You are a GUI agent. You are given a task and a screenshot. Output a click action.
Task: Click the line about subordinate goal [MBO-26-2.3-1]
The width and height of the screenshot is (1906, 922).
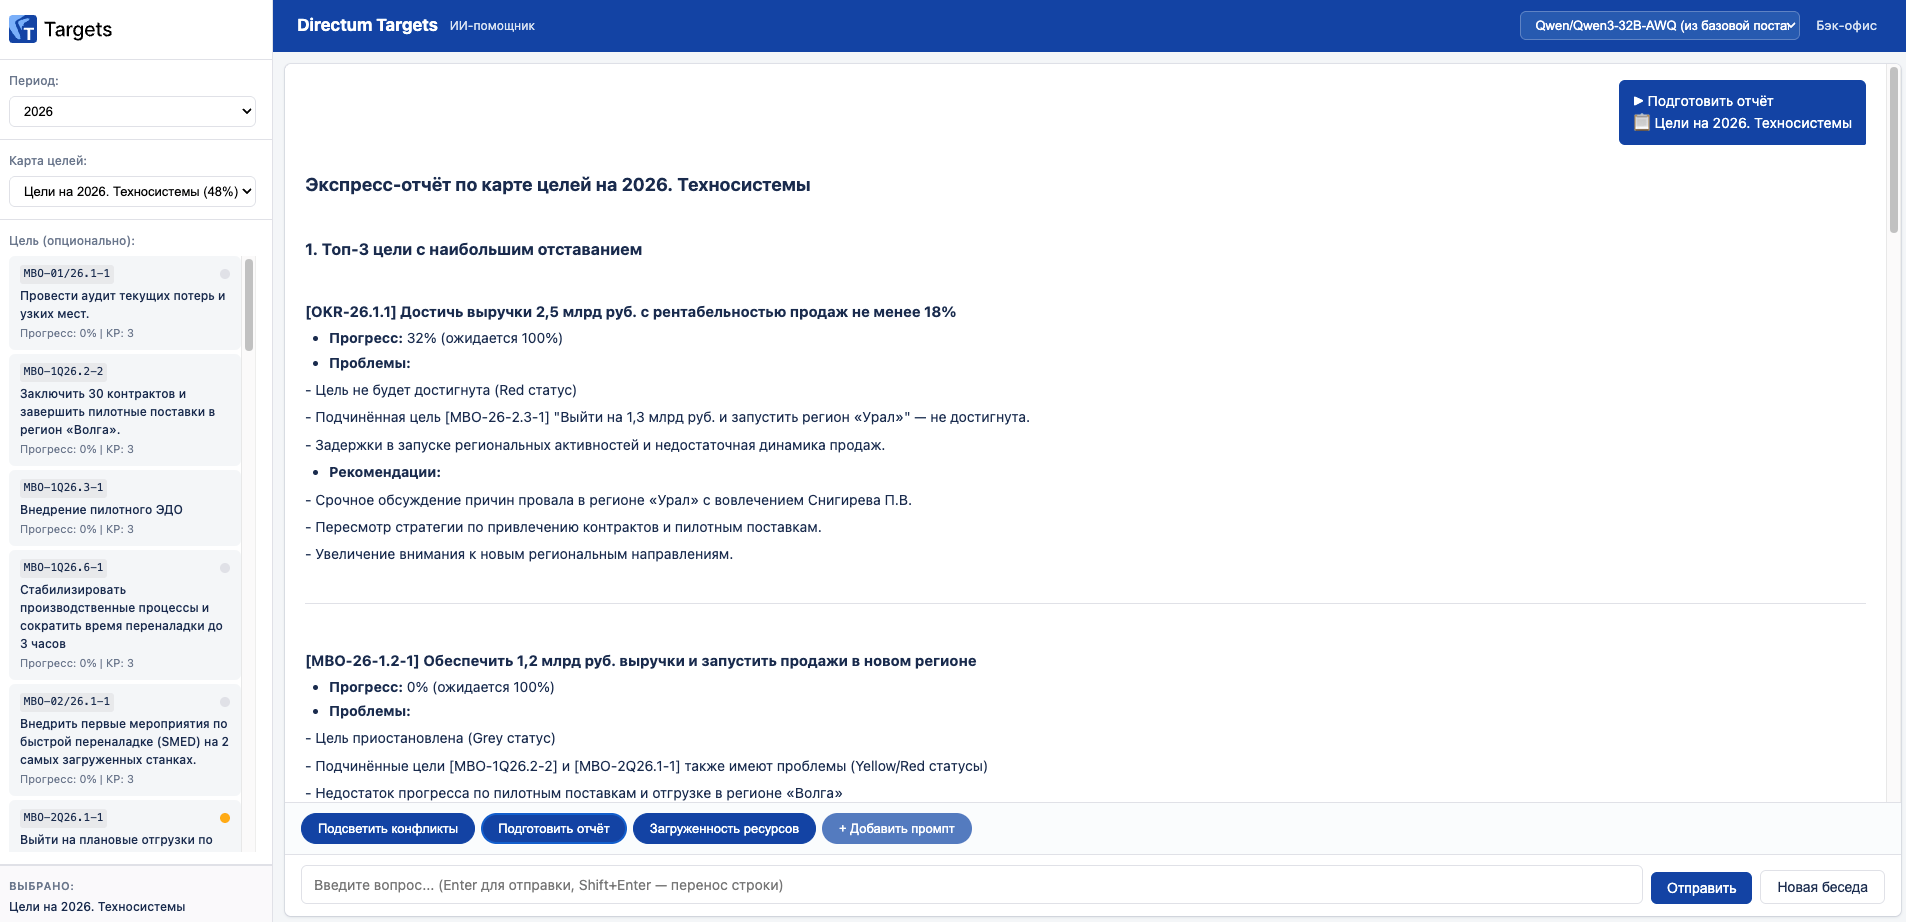coord(667,417)
